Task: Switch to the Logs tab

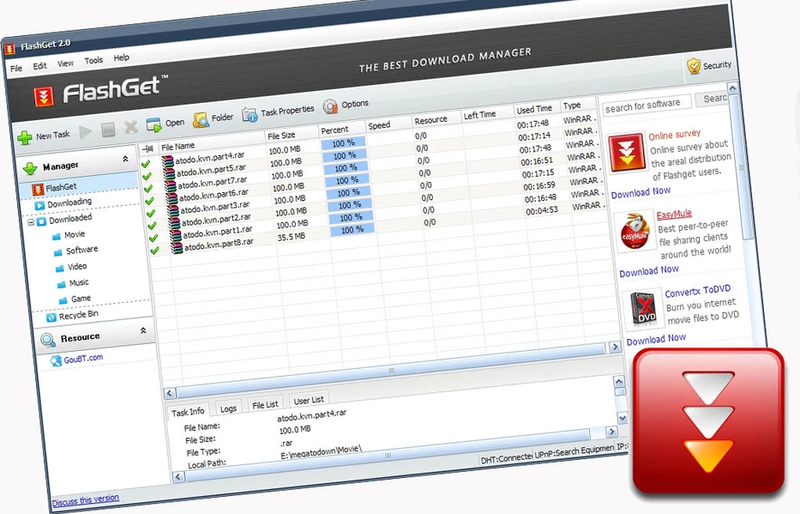Action: click(x=228, y=409)
